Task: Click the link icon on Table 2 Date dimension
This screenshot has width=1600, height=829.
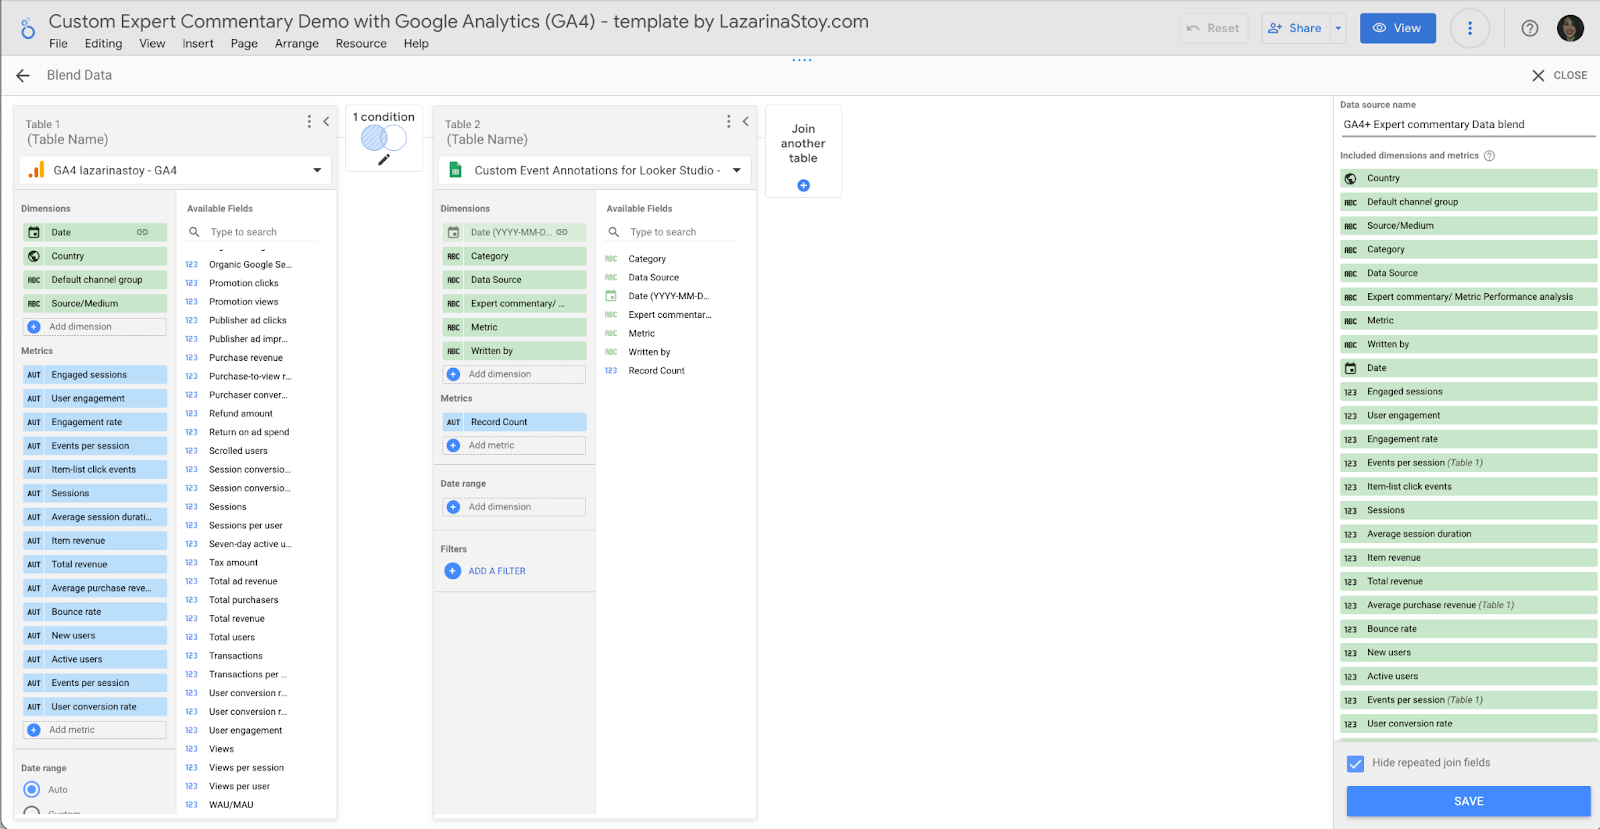Action: point(562,232)
